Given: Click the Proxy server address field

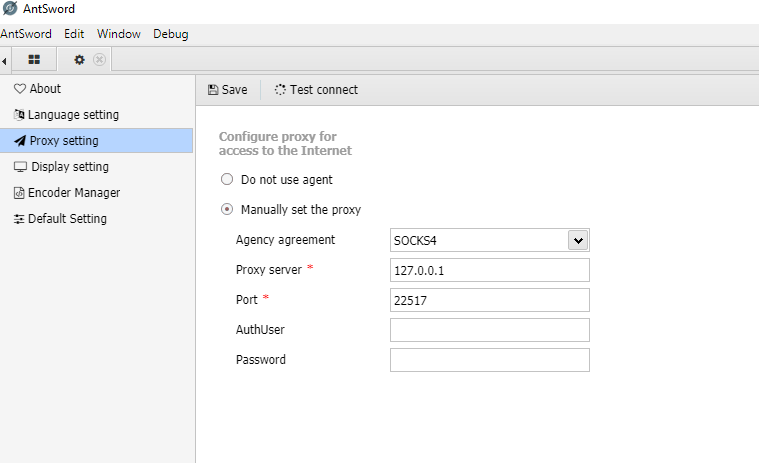Looking at the screenshot, I should tap(489, 270).
